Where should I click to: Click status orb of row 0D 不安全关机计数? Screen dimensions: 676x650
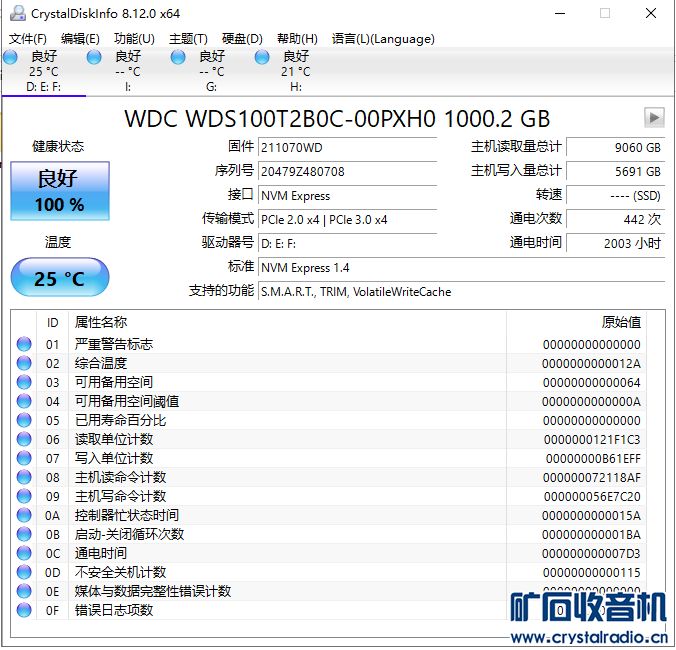pos(24,572)
